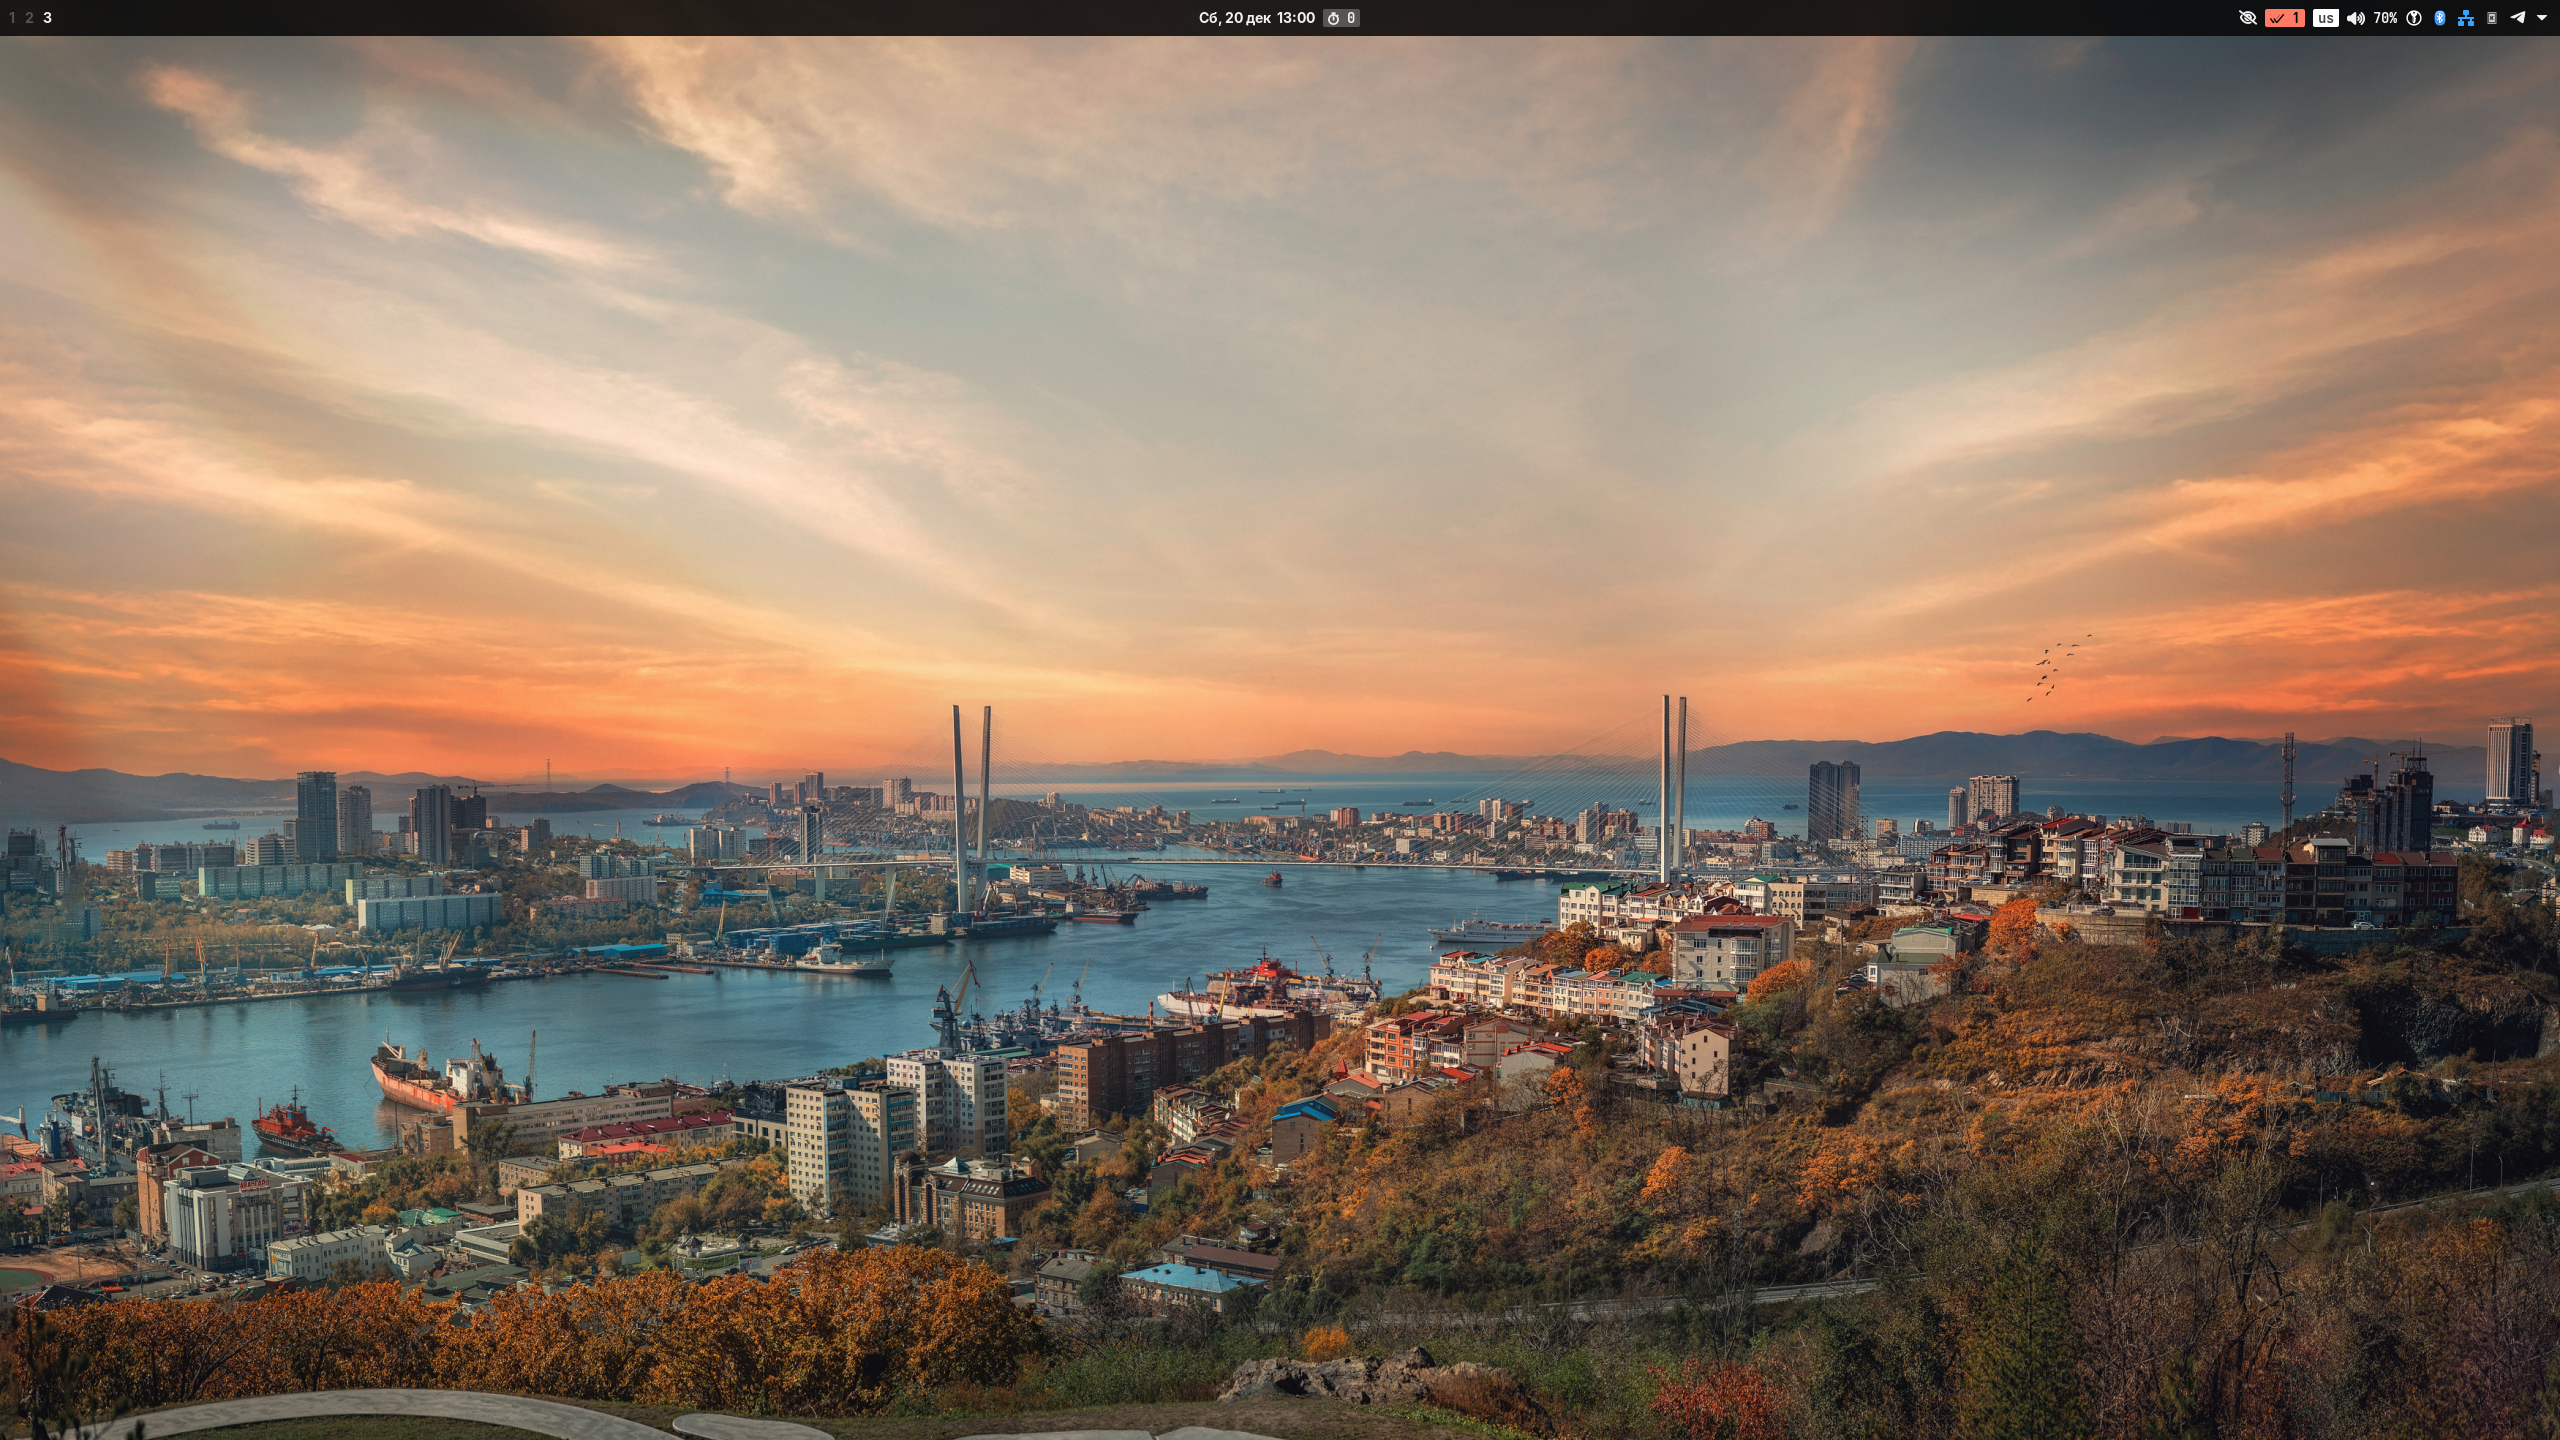Image resolution: width=2560 pixels, height=1440 pixels.
Task: Open the KeePassXC key icon
Action: (2414, 18)
